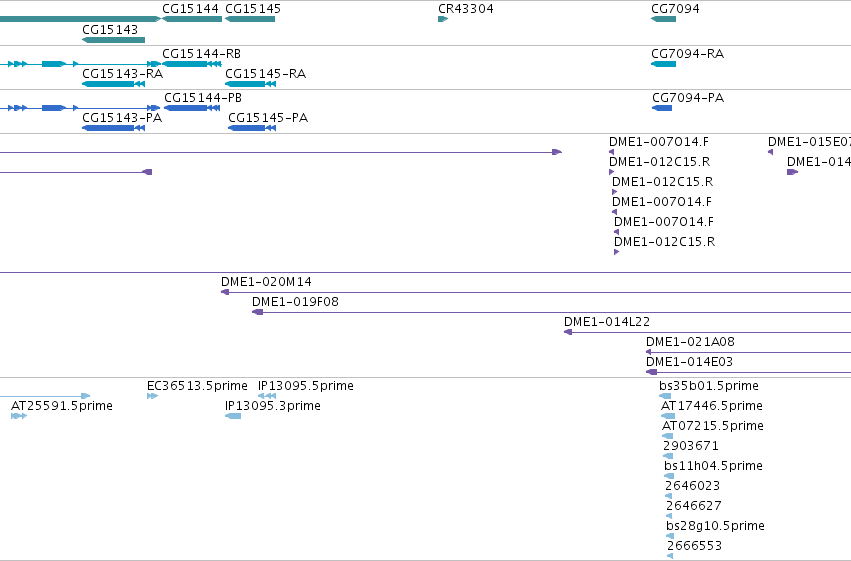This screenshot has width=851, height=561.
Task: Select the CG7094-PA protein label
Action: 688,98
